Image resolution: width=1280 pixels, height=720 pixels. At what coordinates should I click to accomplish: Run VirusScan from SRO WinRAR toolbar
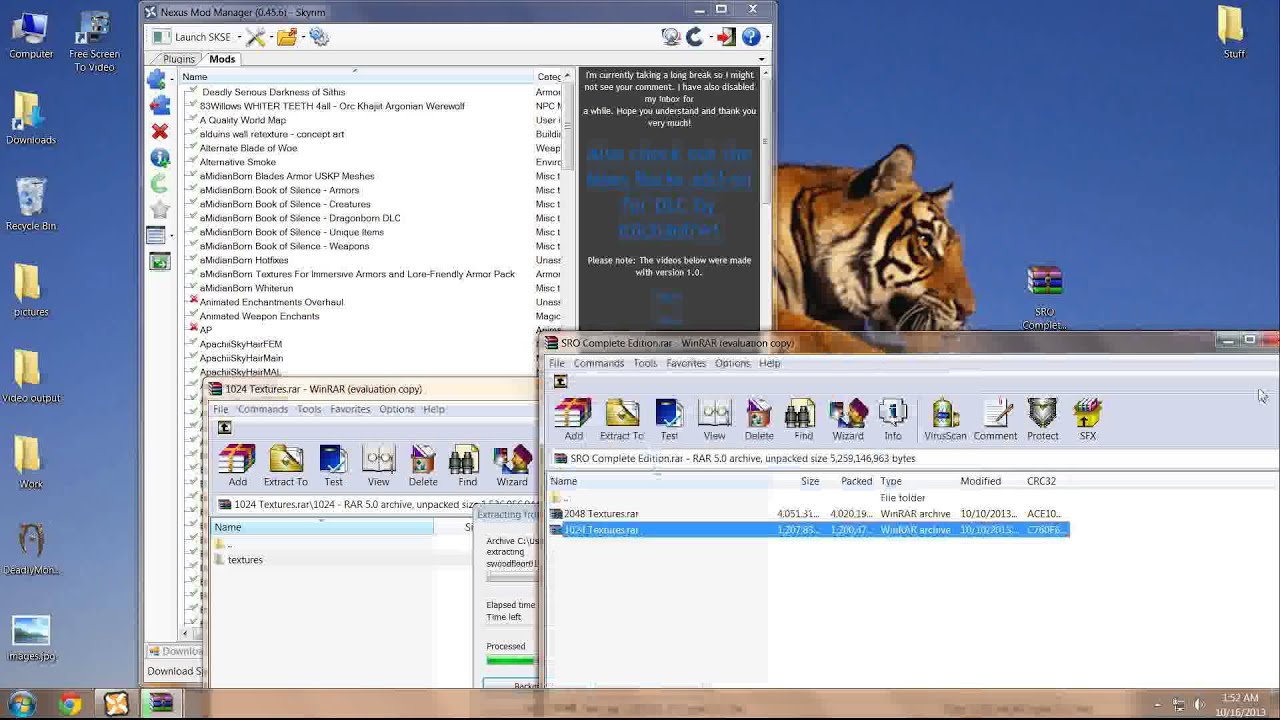coord(945,419)
